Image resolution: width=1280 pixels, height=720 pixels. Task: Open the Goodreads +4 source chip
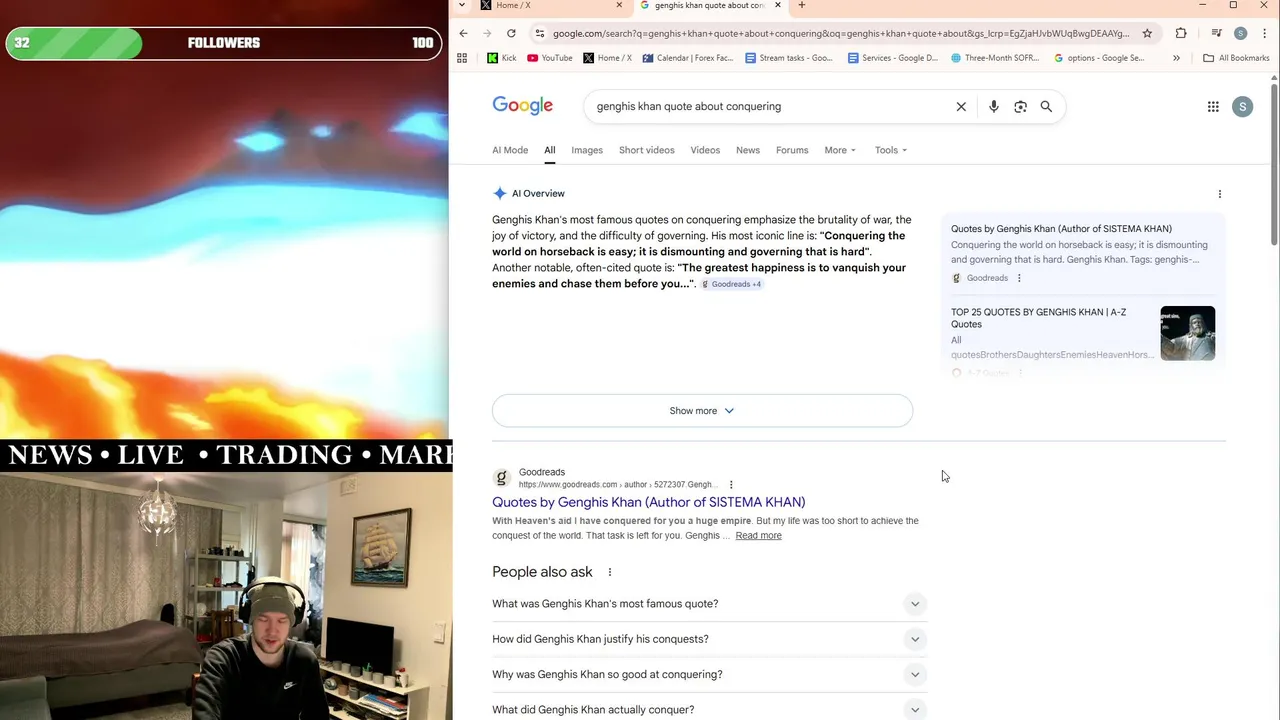(732, 284)
